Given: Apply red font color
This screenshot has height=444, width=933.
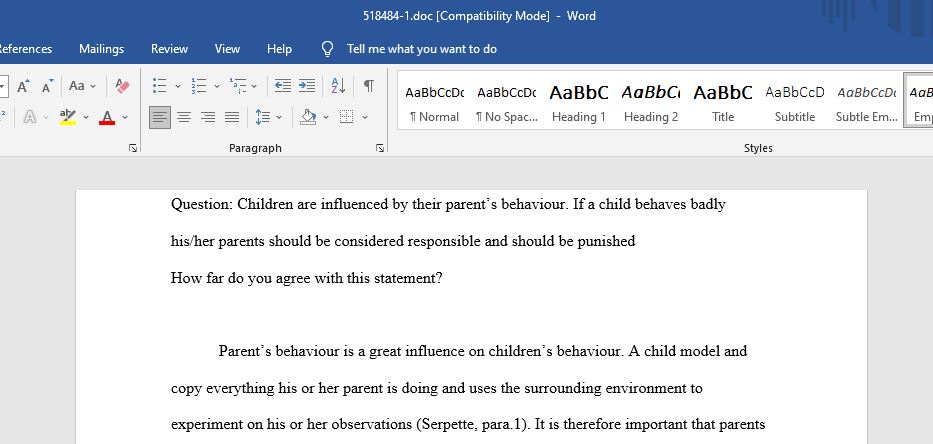Looking at the screenshot, I should (107, 117).
